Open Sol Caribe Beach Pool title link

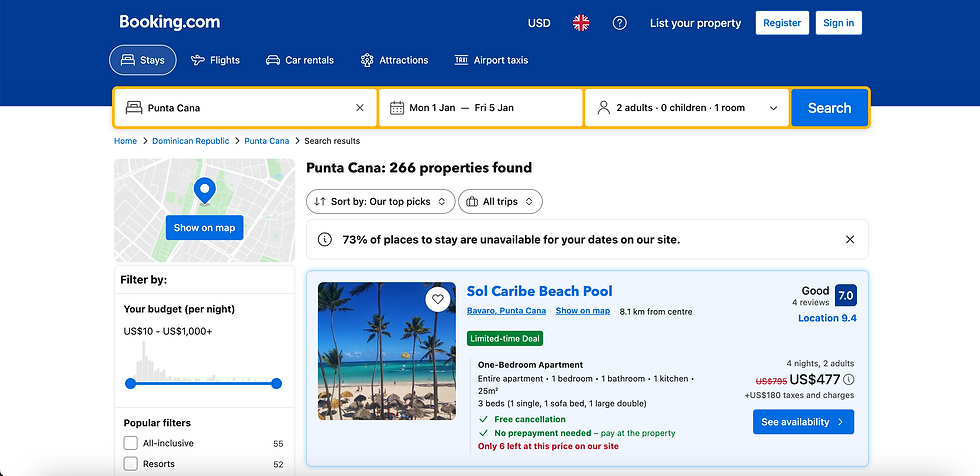coord(539,291)
